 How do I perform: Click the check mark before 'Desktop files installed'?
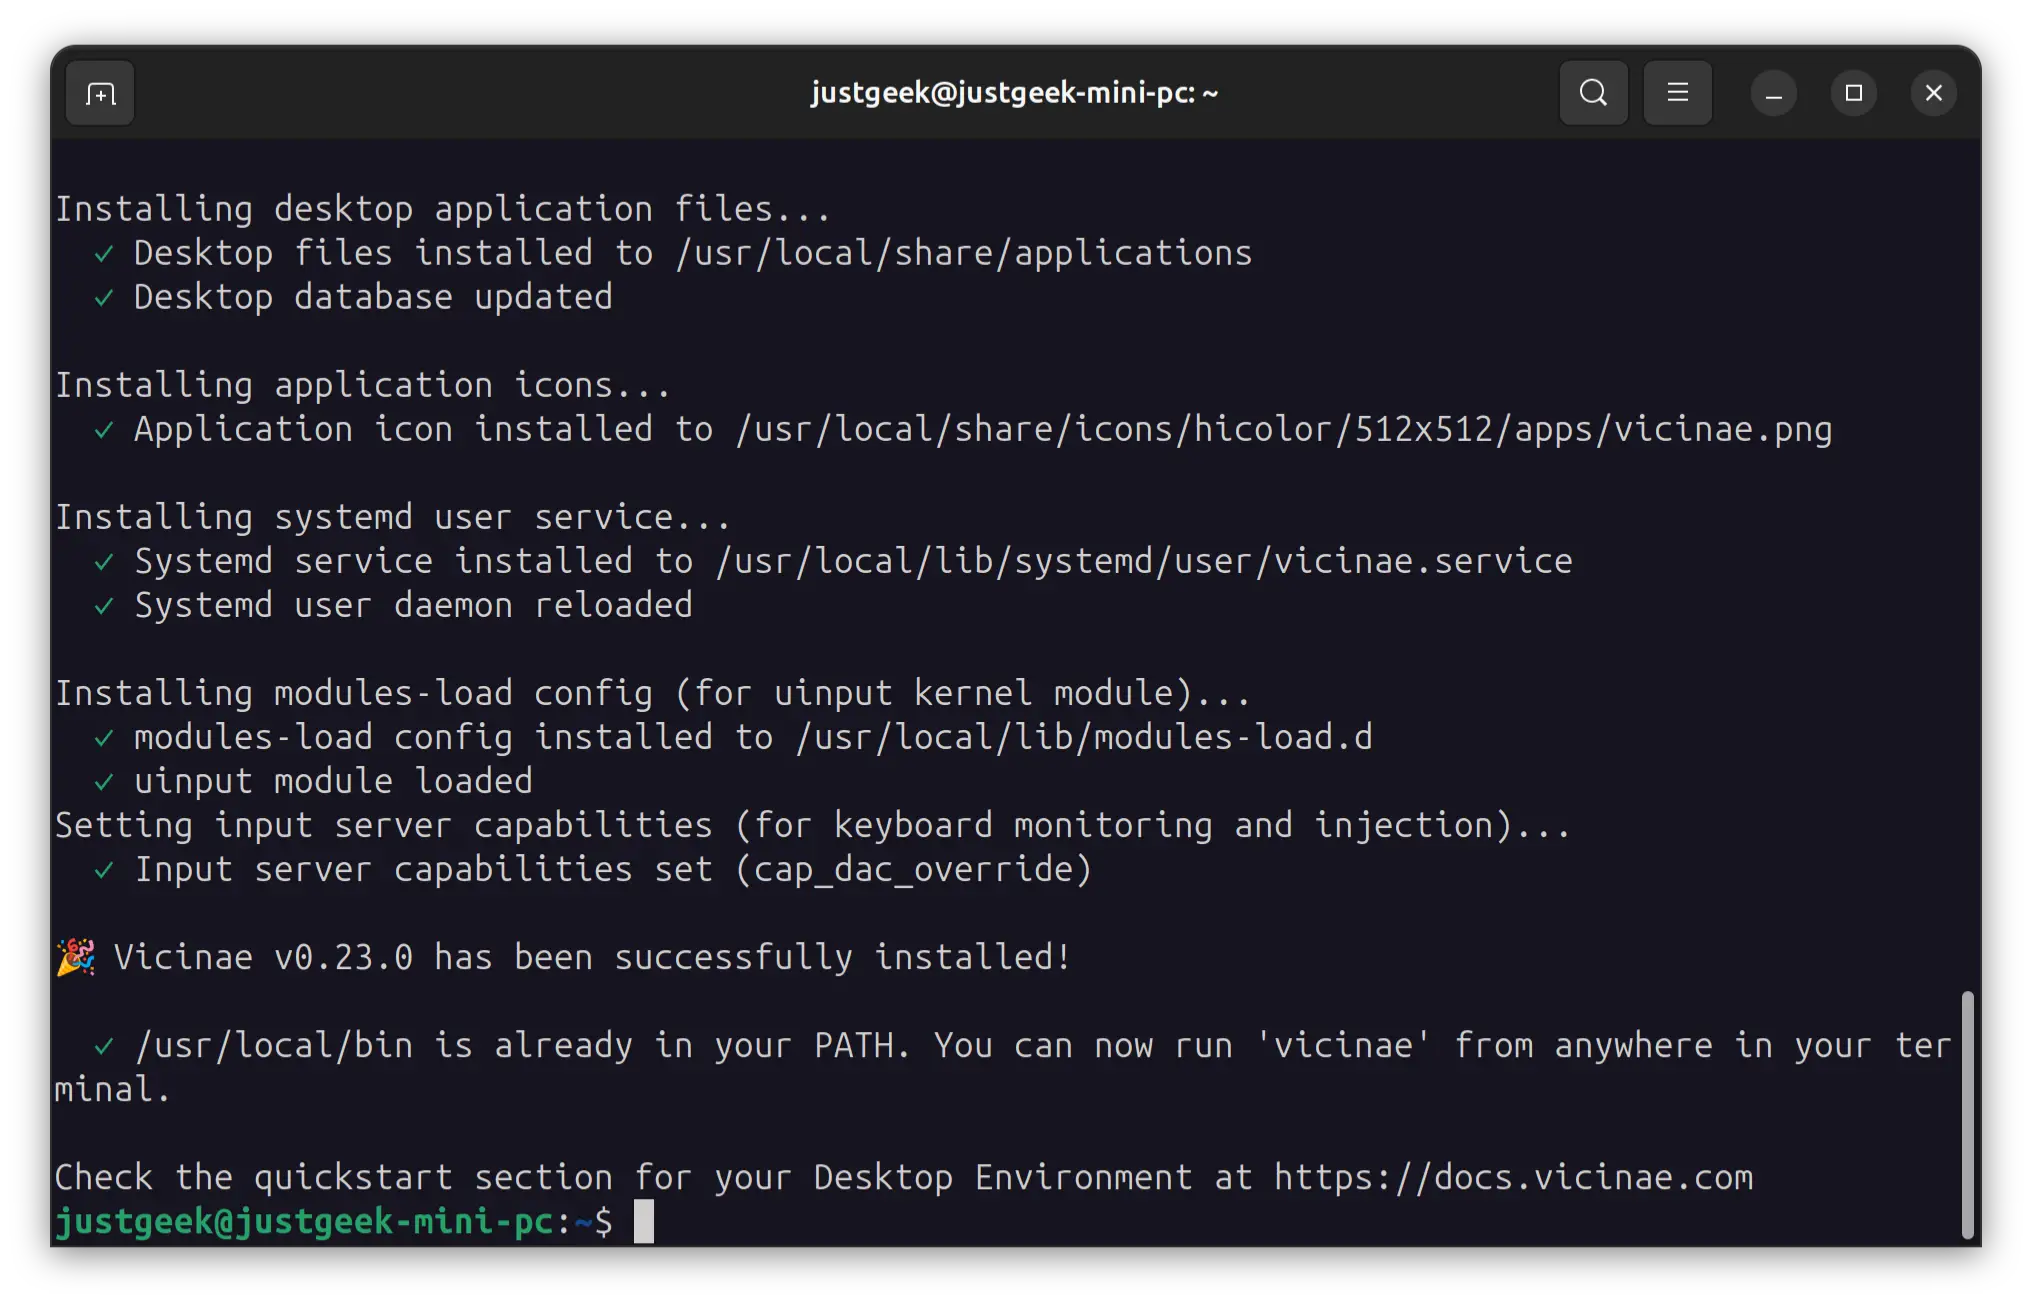point(103,255)
